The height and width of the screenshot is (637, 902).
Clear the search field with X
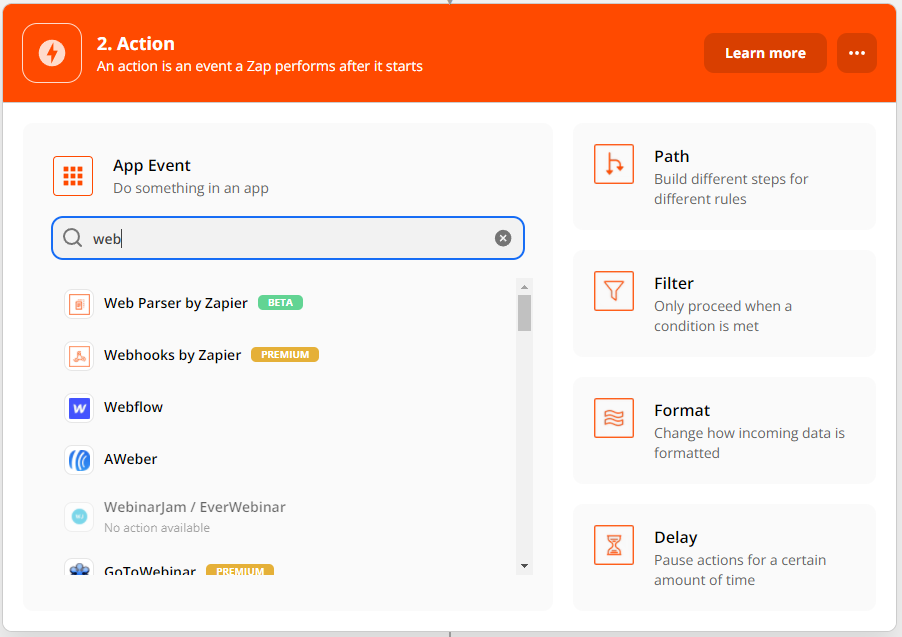[x=503, y=238]
